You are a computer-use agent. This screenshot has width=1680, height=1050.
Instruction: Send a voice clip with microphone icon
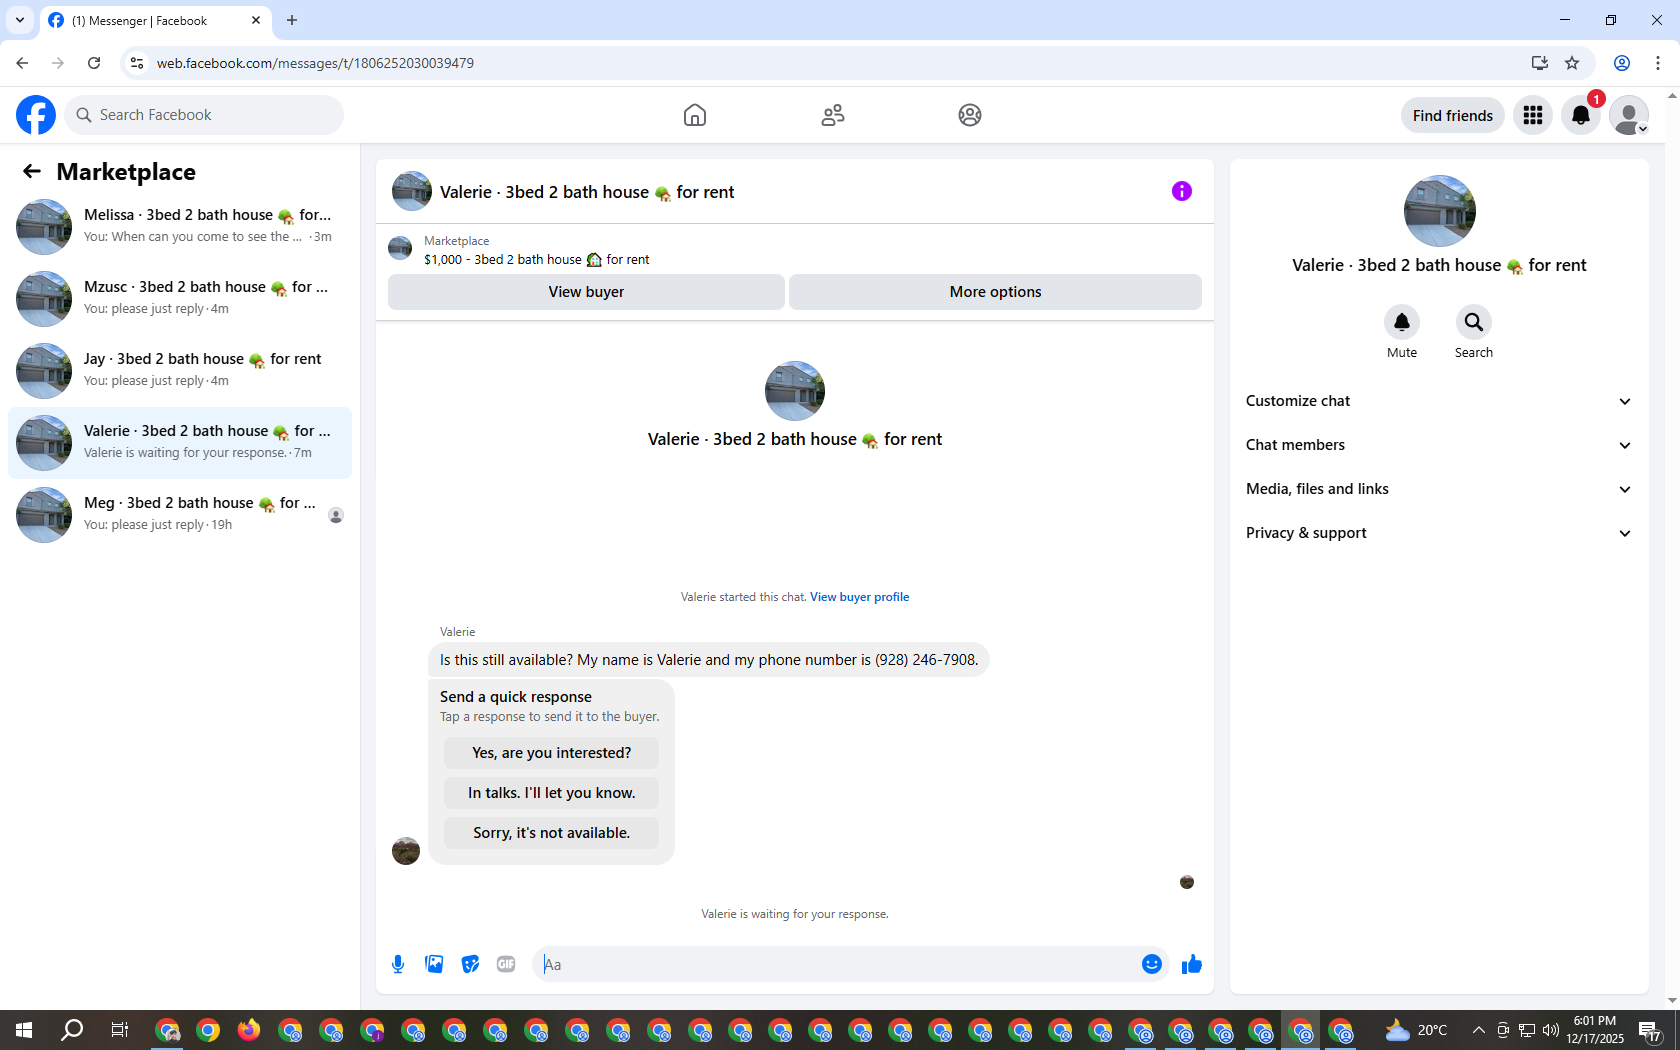(x=398, y=964)
